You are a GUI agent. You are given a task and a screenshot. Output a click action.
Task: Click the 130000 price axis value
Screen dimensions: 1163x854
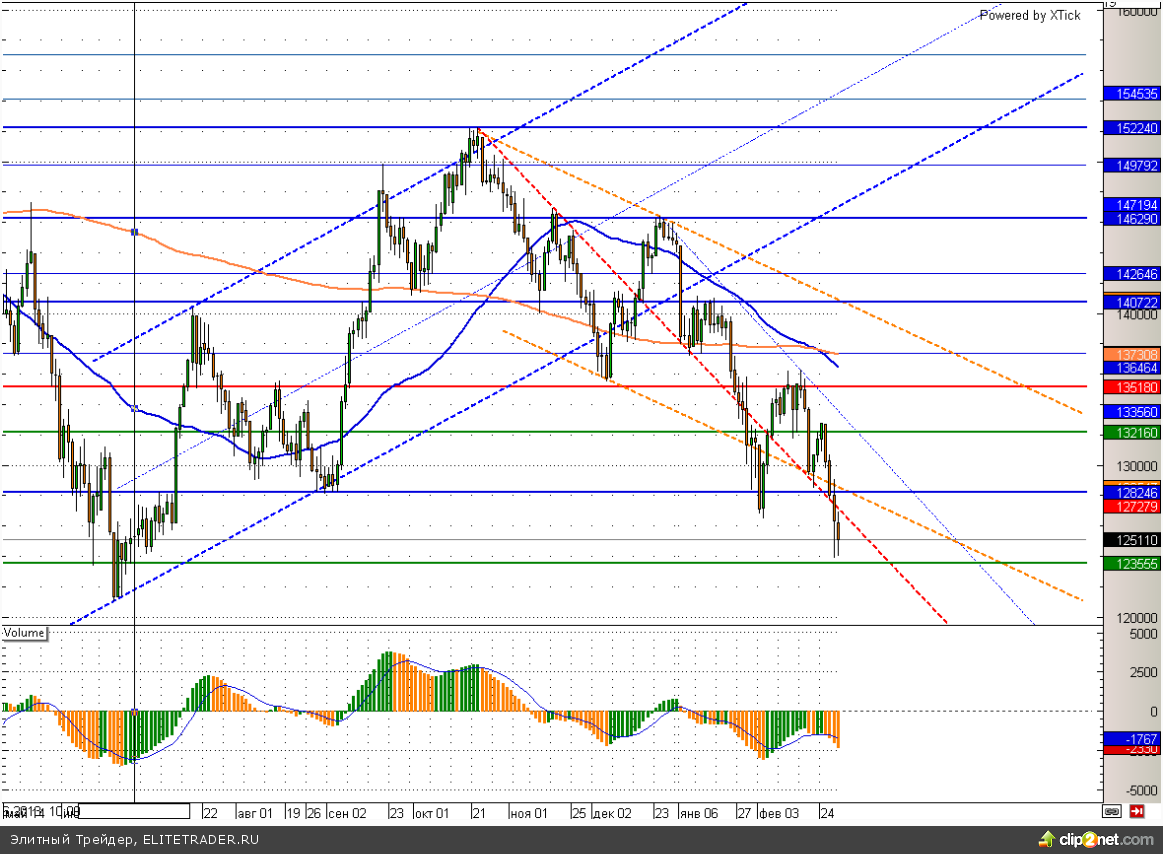1136,466
